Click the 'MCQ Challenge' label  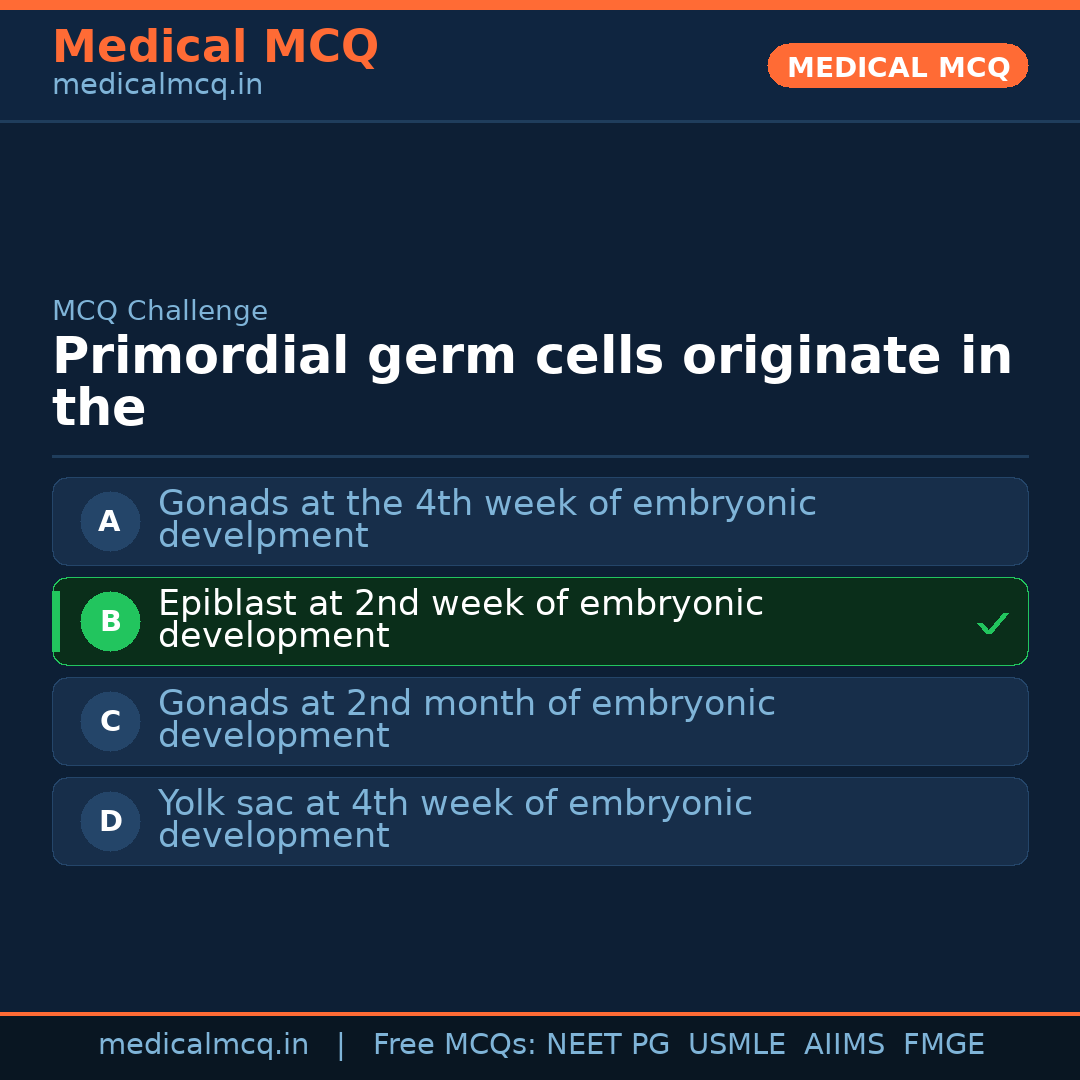coord(160,311)
